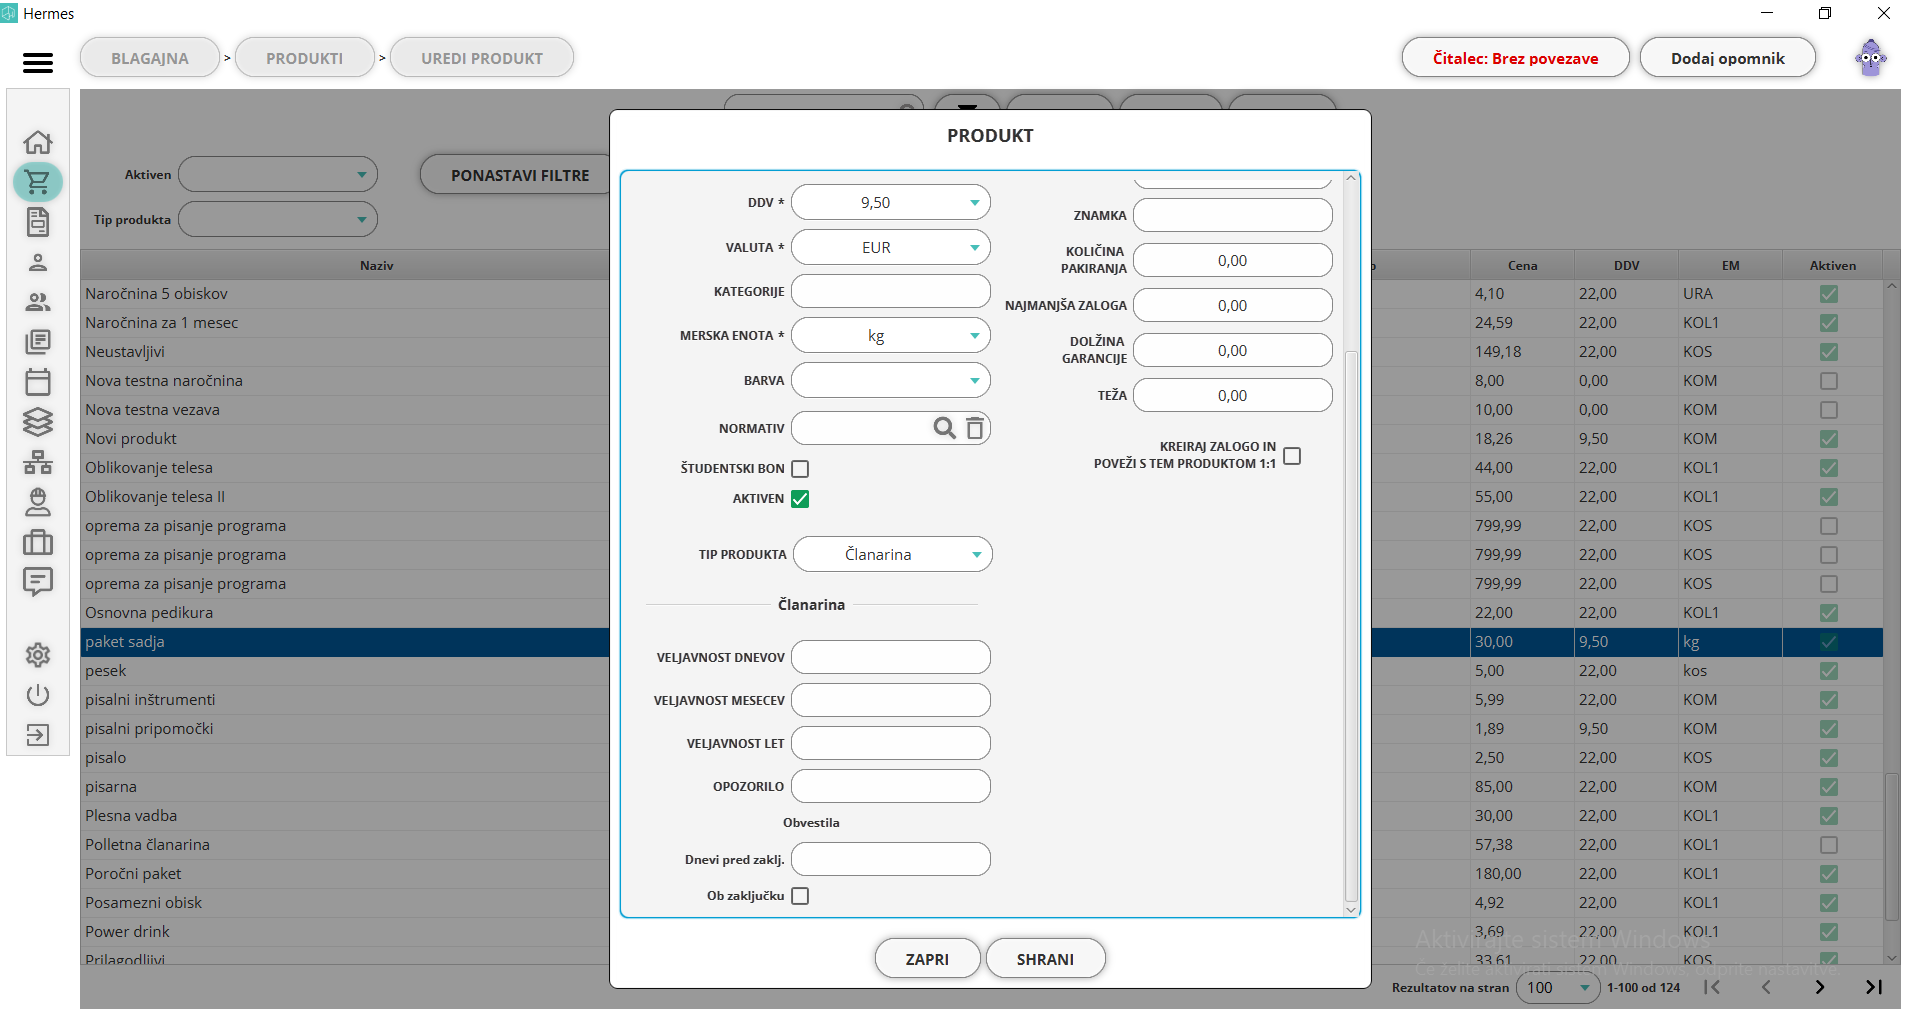Open the shopping cart sidebar icon
This screenshot has width=1916, height=1027.
click(x=38, y=182)
